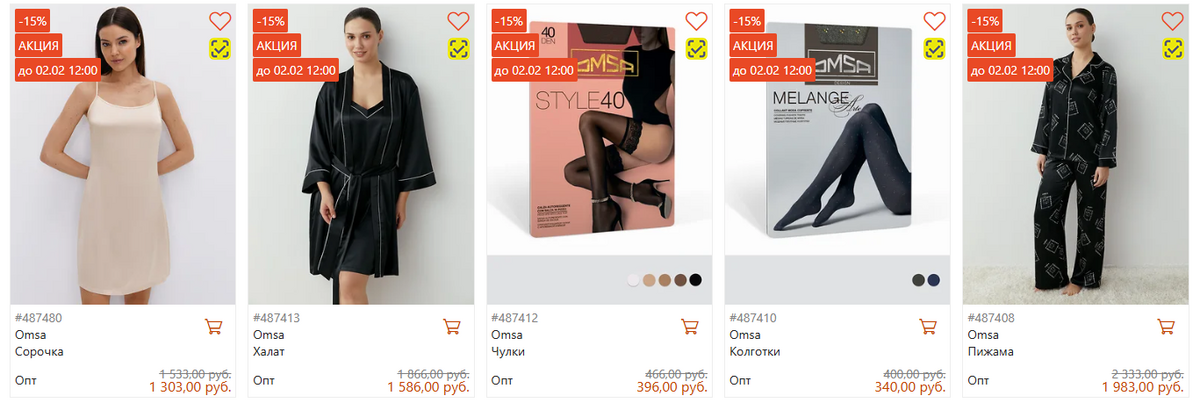Click cart icon for Чулки #487412
1200x403 pixels.
click(689, 326)
